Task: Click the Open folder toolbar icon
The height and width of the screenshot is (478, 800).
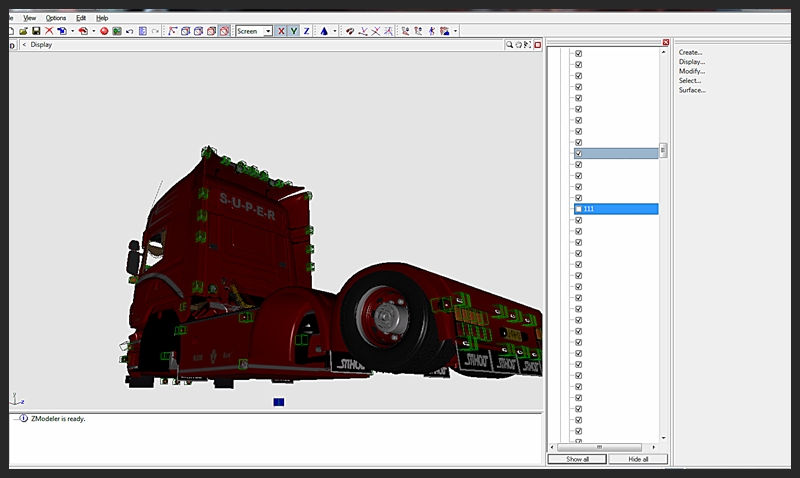Action: click(x=23, y=31)
